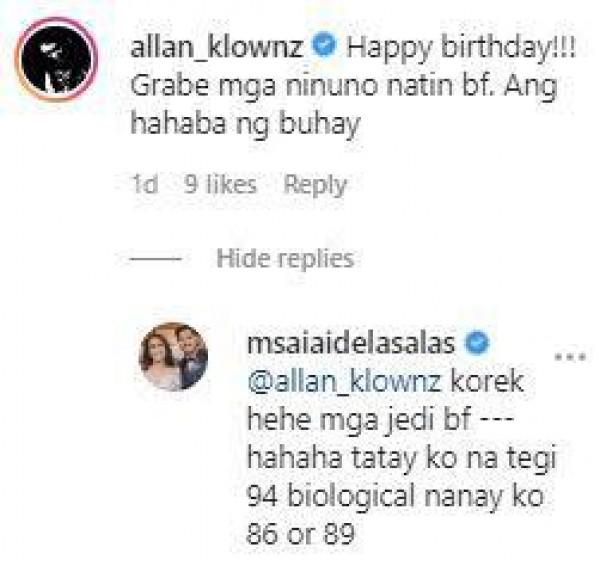Screen dimensions: 600x566
Task: Click verified badge beside msaiaidelasalas
Action: (x=477, y=343)
